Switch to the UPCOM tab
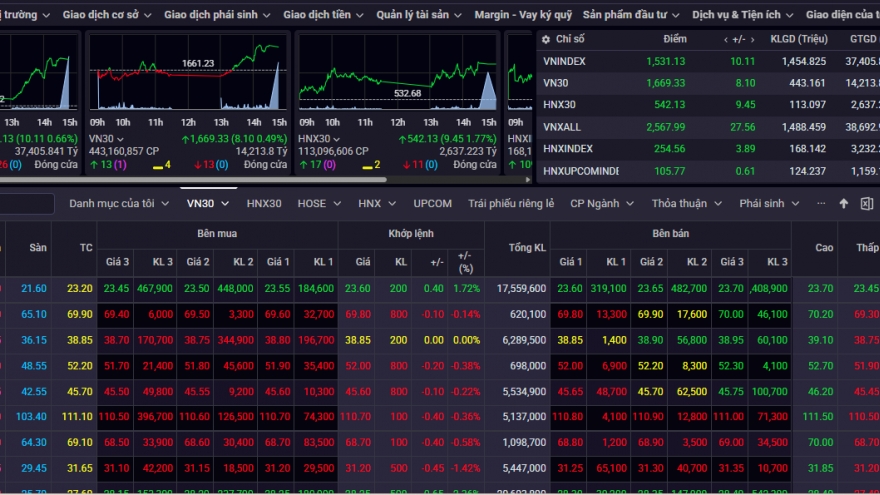 tap(432, 203)
